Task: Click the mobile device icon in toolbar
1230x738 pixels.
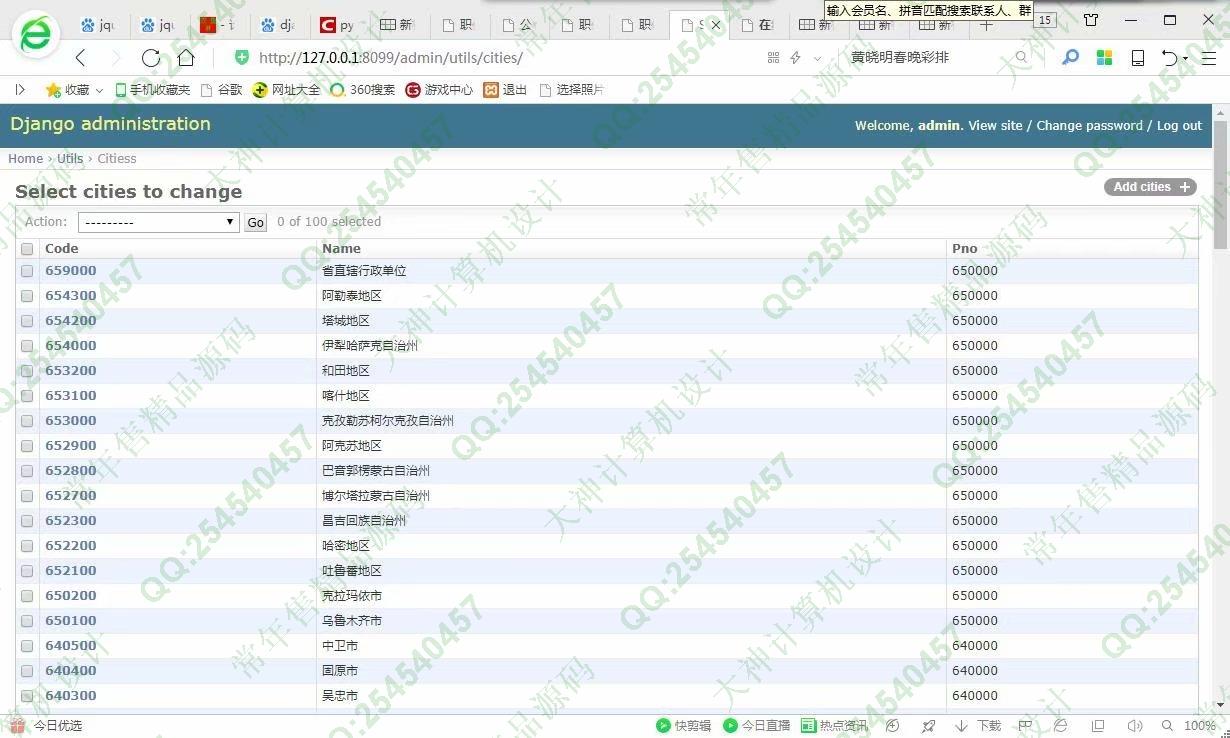Action: tap(1138, 58)
